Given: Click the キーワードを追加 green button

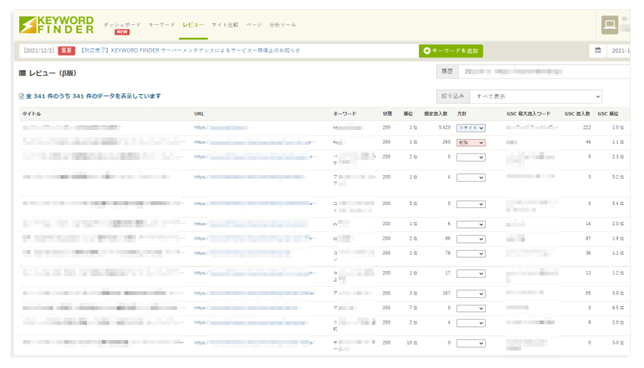Looking at the screenshot, I should [451, 51].
